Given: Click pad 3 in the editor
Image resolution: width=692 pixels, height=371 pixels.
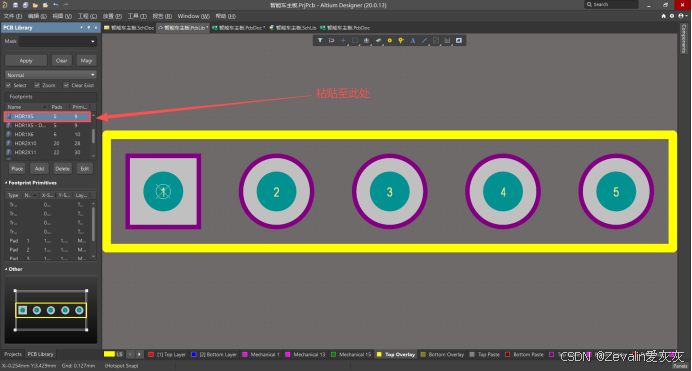Looking at the screenshot, I should (390, 191).
